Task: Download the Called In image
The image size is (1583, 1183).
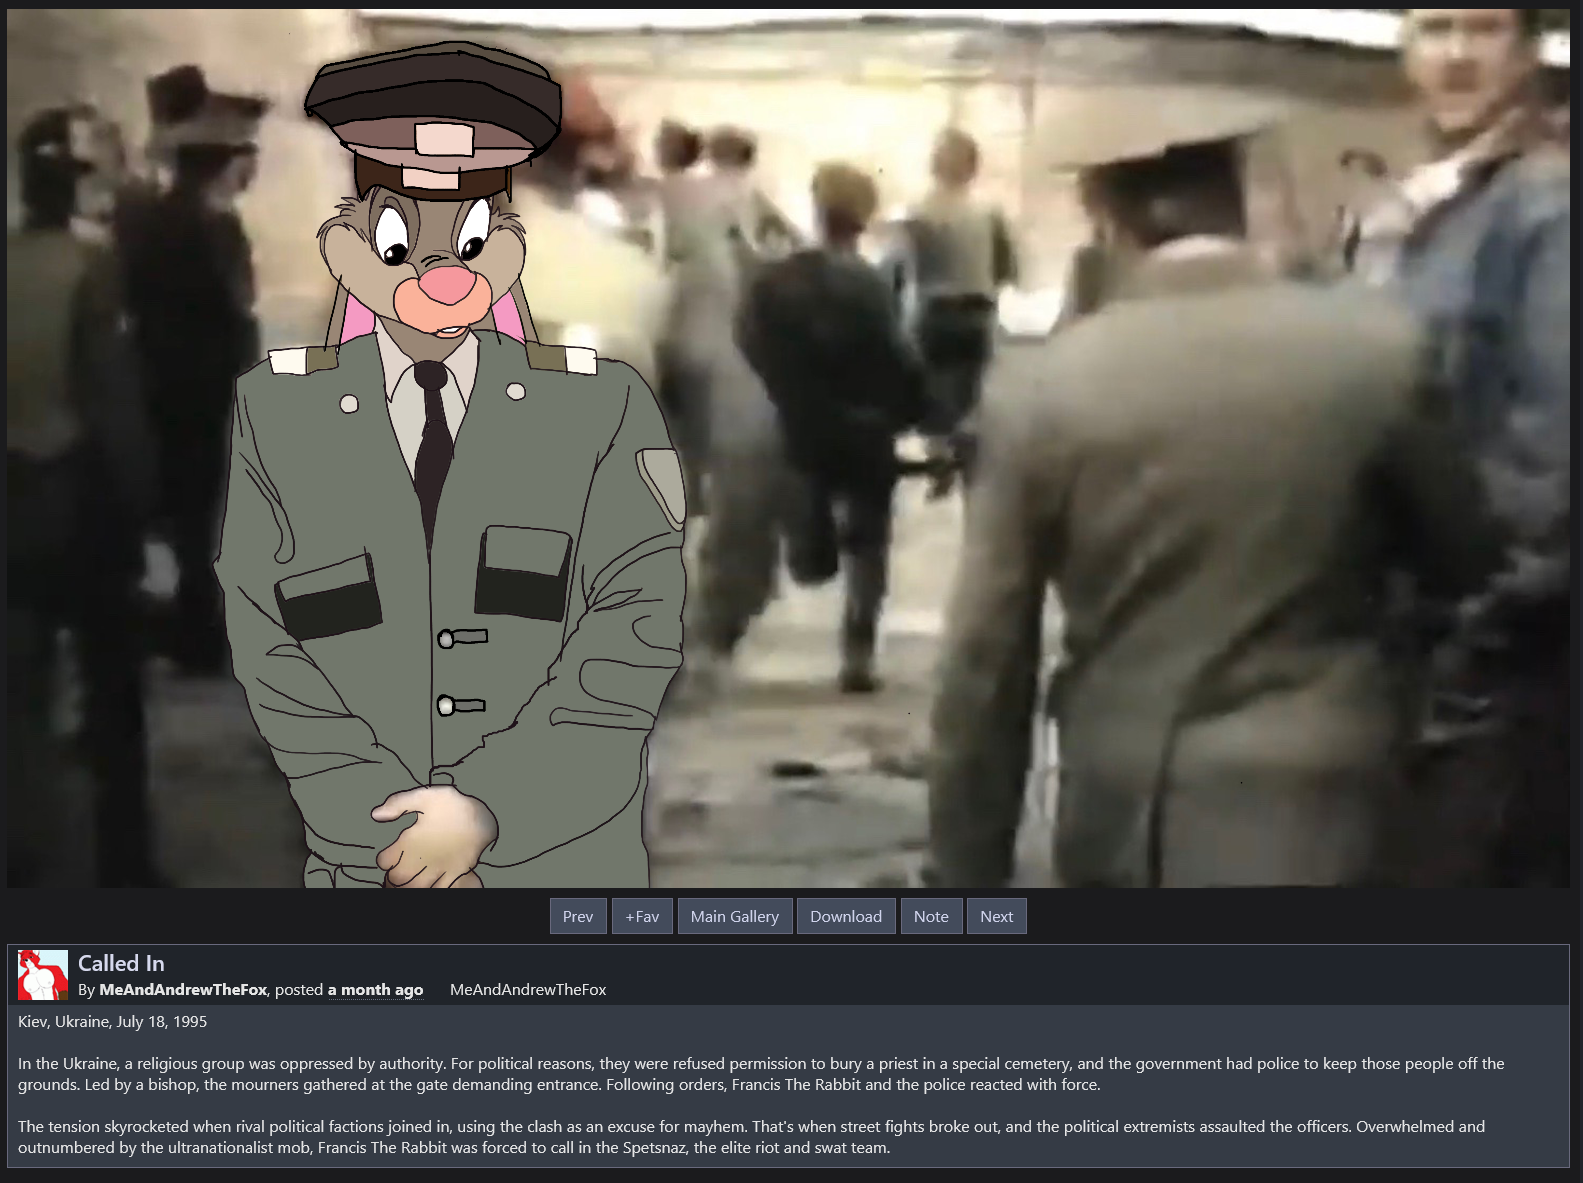Action: (846, 916)
